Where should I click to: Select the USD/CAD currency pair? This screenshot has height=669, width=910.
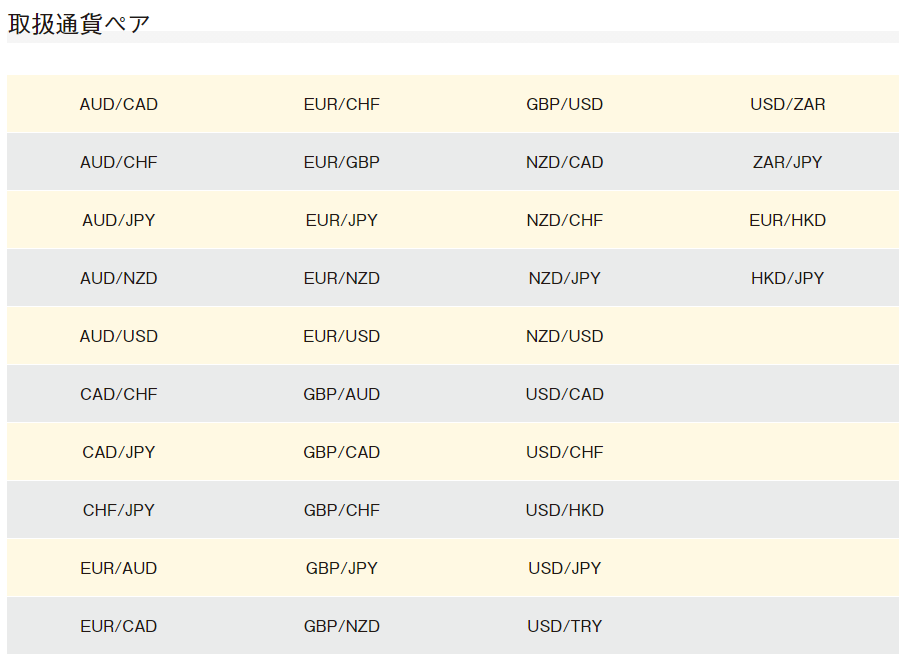click(x=564, y=395)
